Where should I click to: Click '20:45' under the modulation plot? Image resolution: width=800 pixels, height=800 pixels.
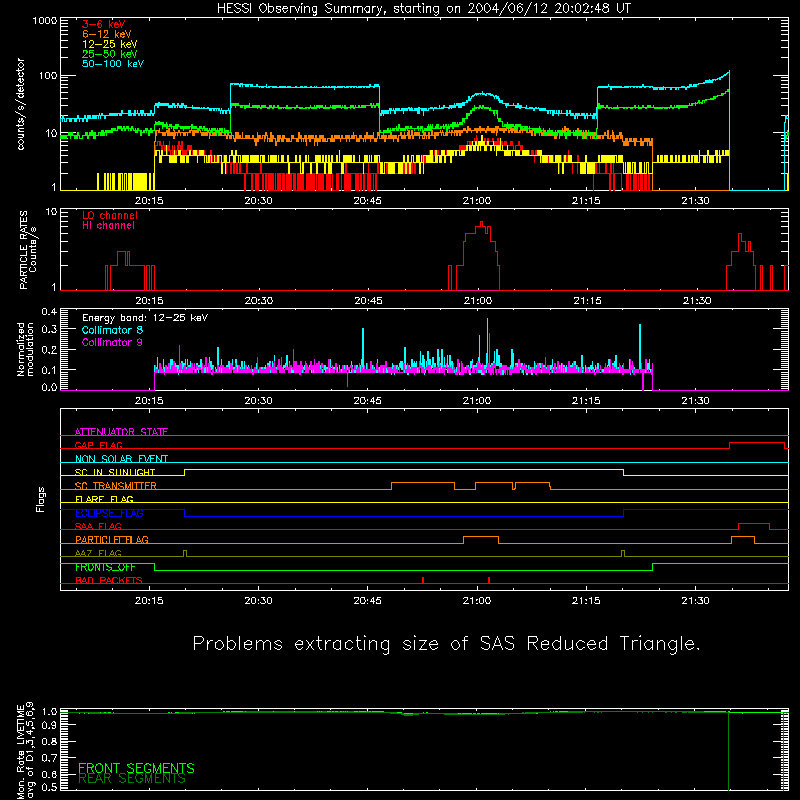367,401
